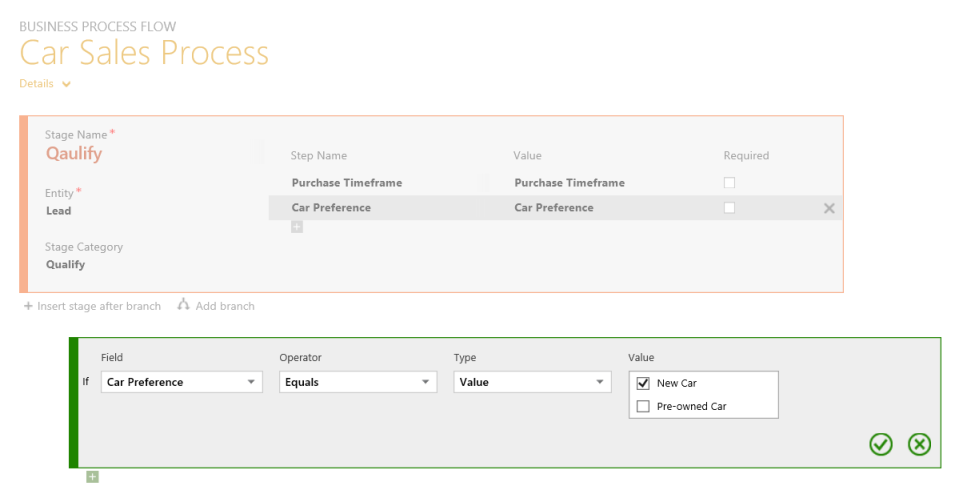Click Insert stage after branch link

(x=99, y=306)
